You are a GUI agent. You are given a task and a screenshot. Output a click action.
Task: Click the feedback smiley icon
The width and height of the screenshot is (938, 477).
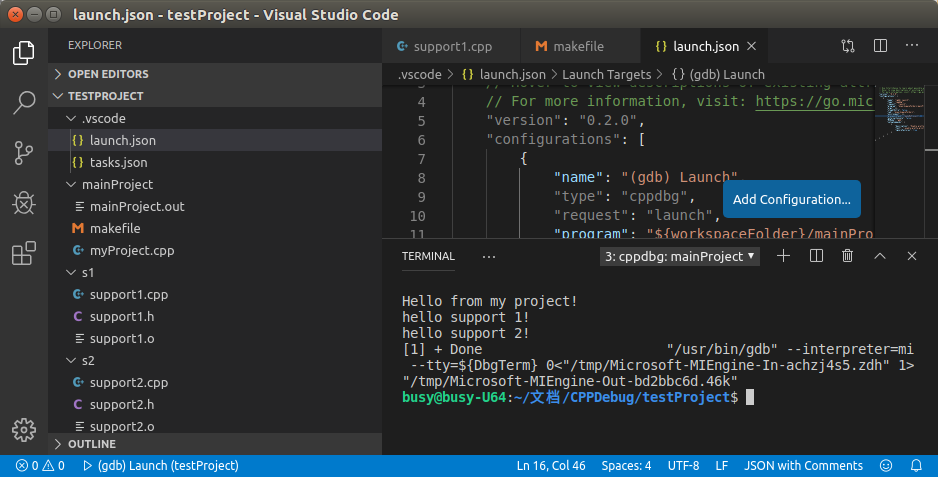pos(886,466)
